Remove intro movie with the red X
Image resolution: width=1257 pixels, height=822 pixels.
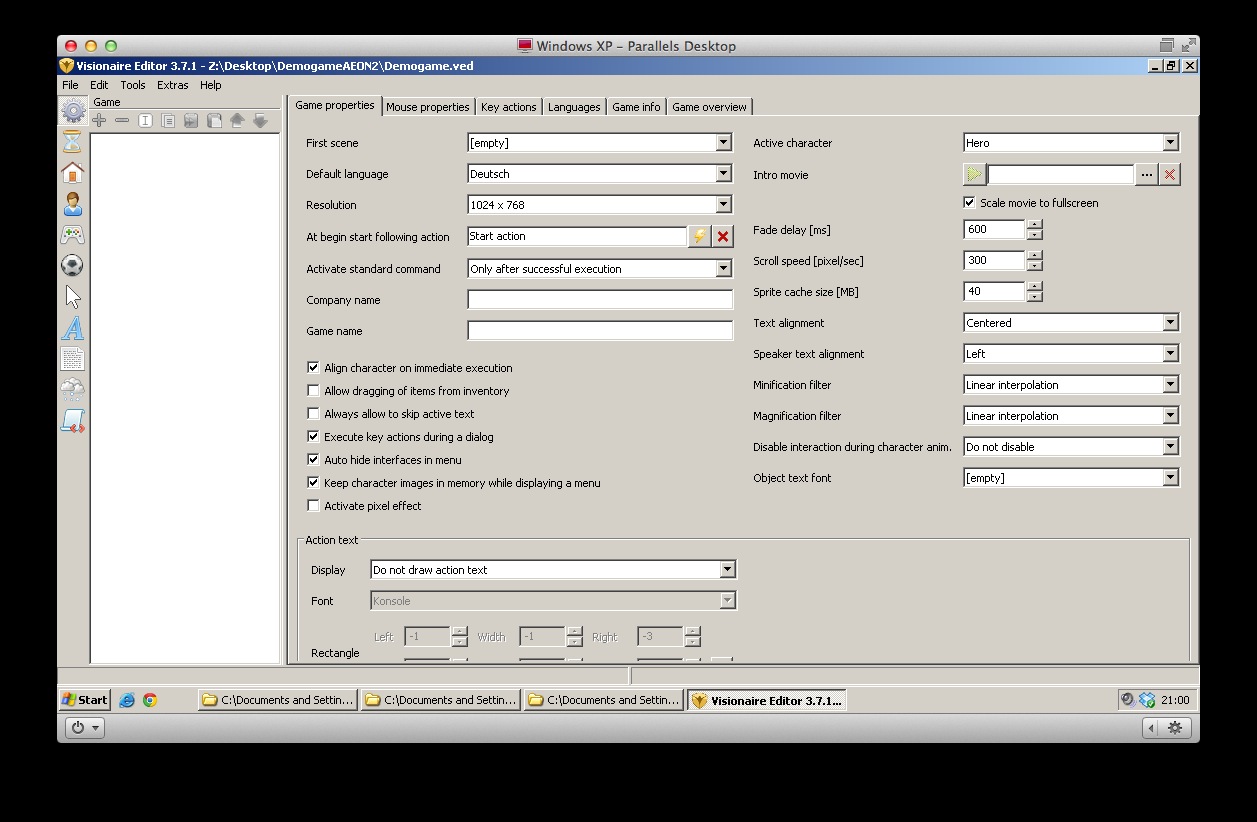pyautogui.click(x=1170, y=174)
